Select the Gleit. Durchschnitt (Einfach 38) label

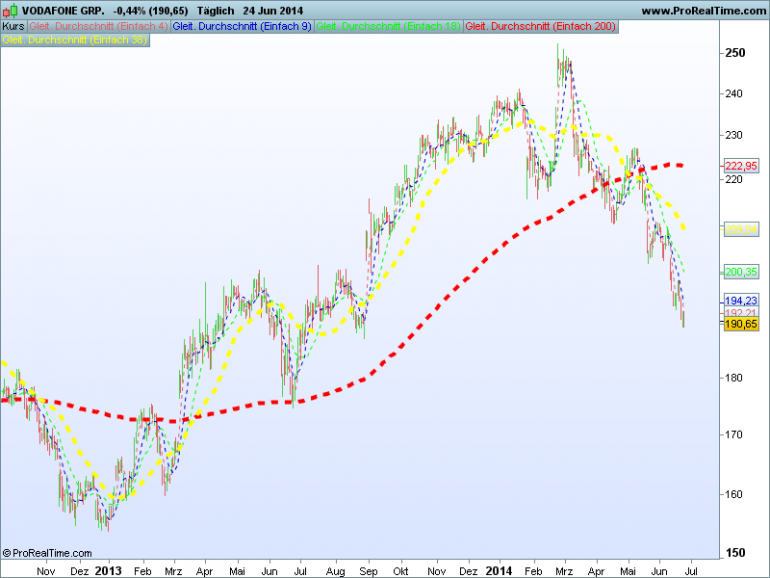(75, 40)
